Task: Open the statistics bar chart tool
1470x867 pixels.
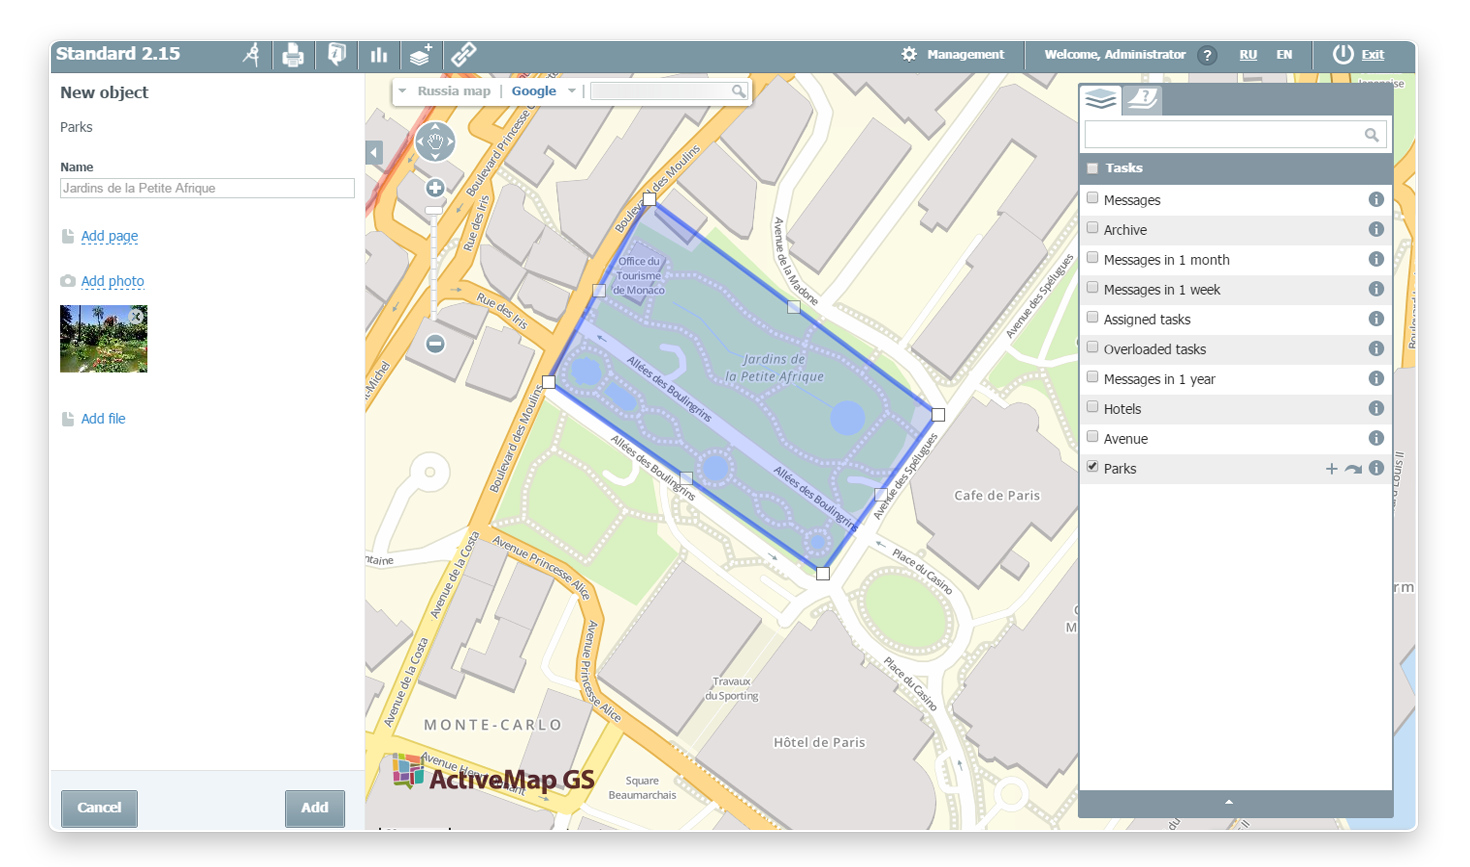Action: (x=378, y=55)
